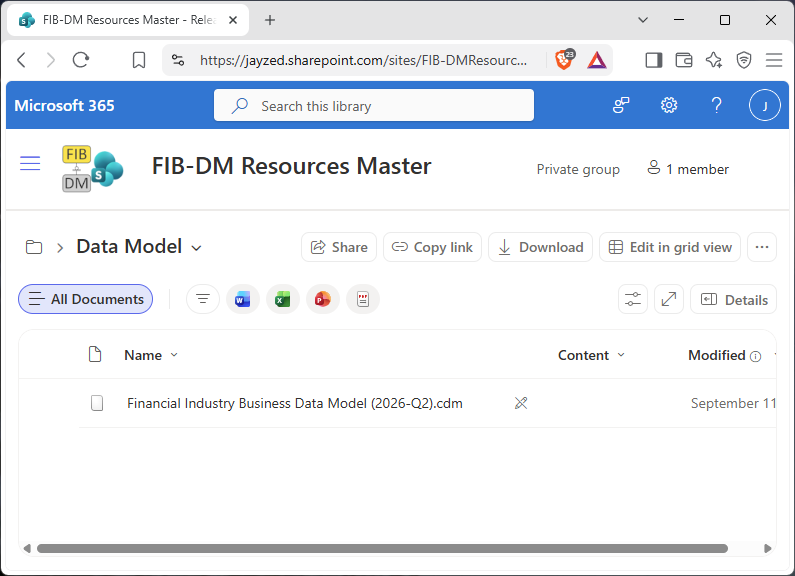Open Financial Industry Business Data Model (2026-Q2).cdm
This screenshot has height=576, width=795.
(295, 403)
